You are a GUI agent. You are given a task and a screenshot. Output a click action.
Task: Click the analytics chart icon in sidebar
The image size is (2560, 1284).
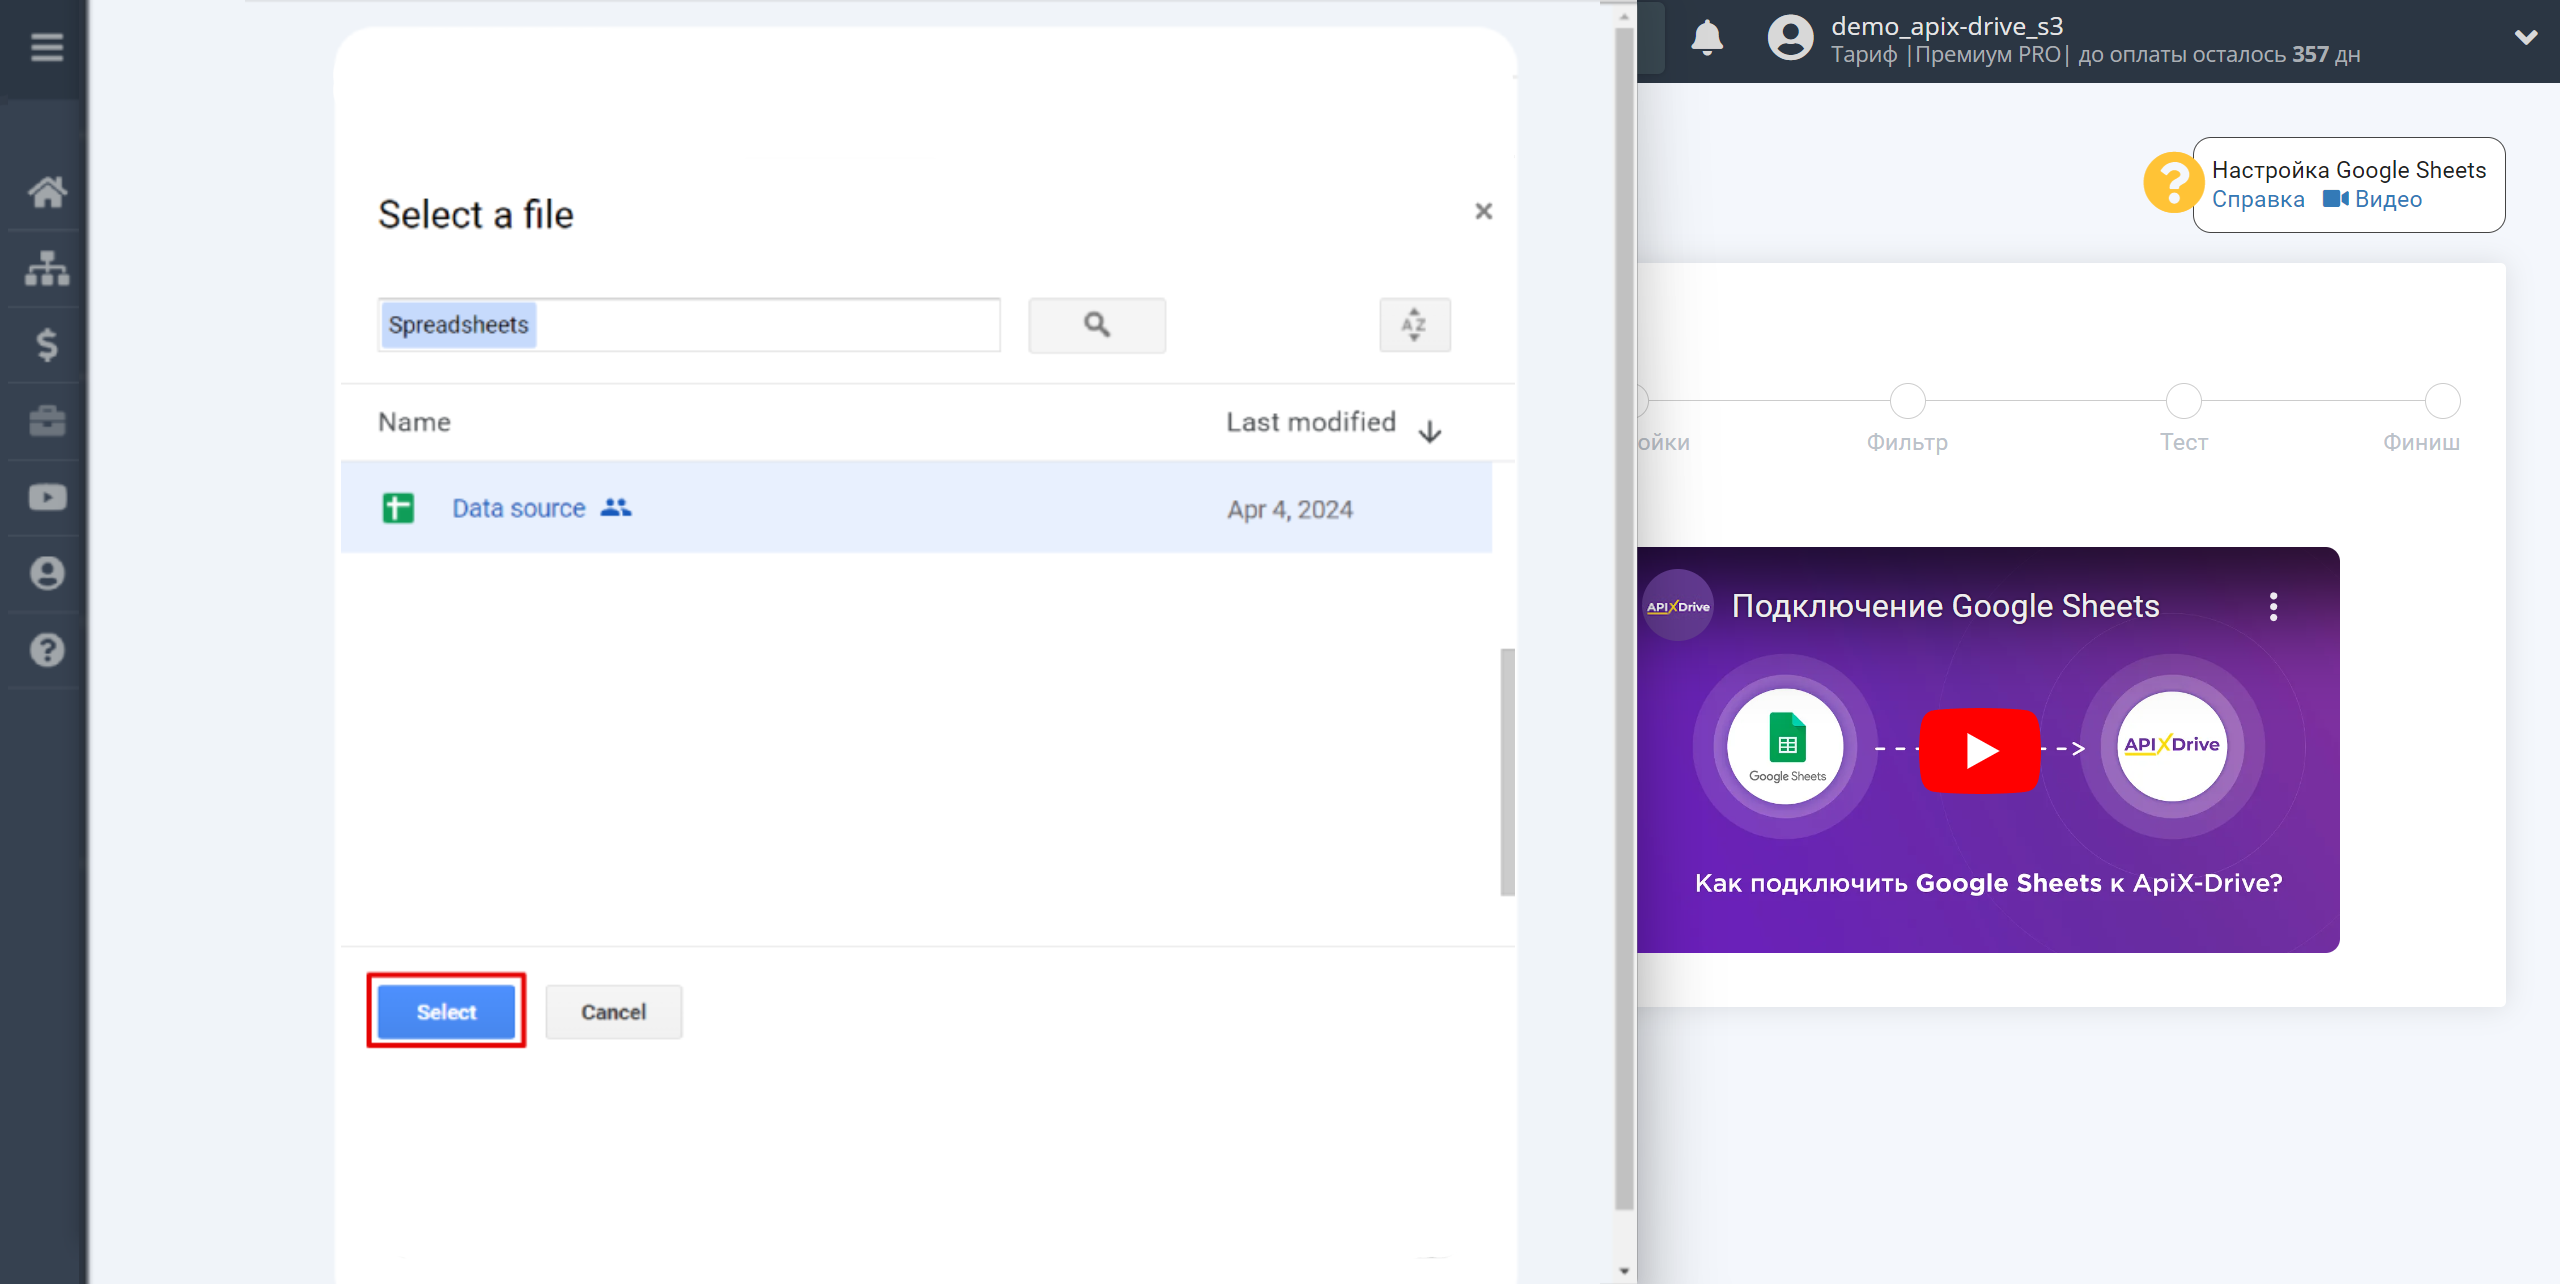(x=46, y=267)
